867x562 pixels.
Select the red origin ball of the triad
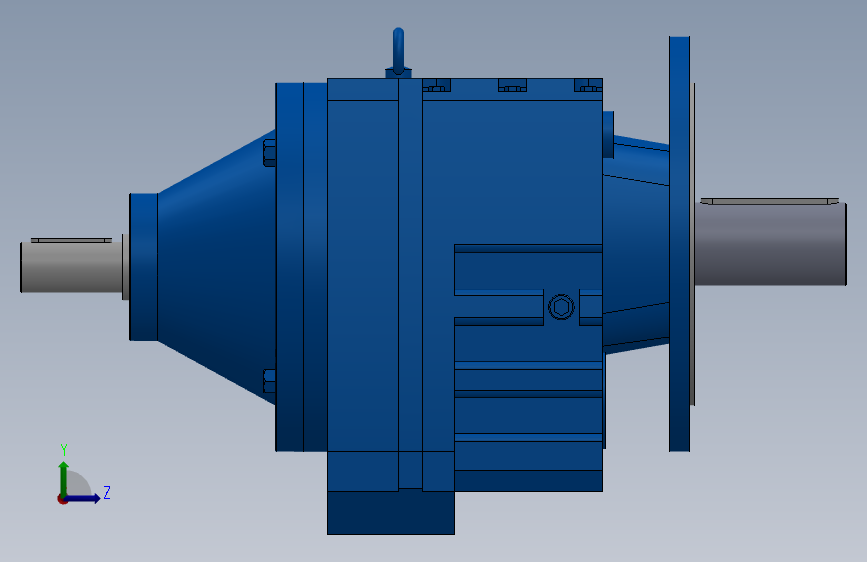pyautogui.click(x=62, y=499)
